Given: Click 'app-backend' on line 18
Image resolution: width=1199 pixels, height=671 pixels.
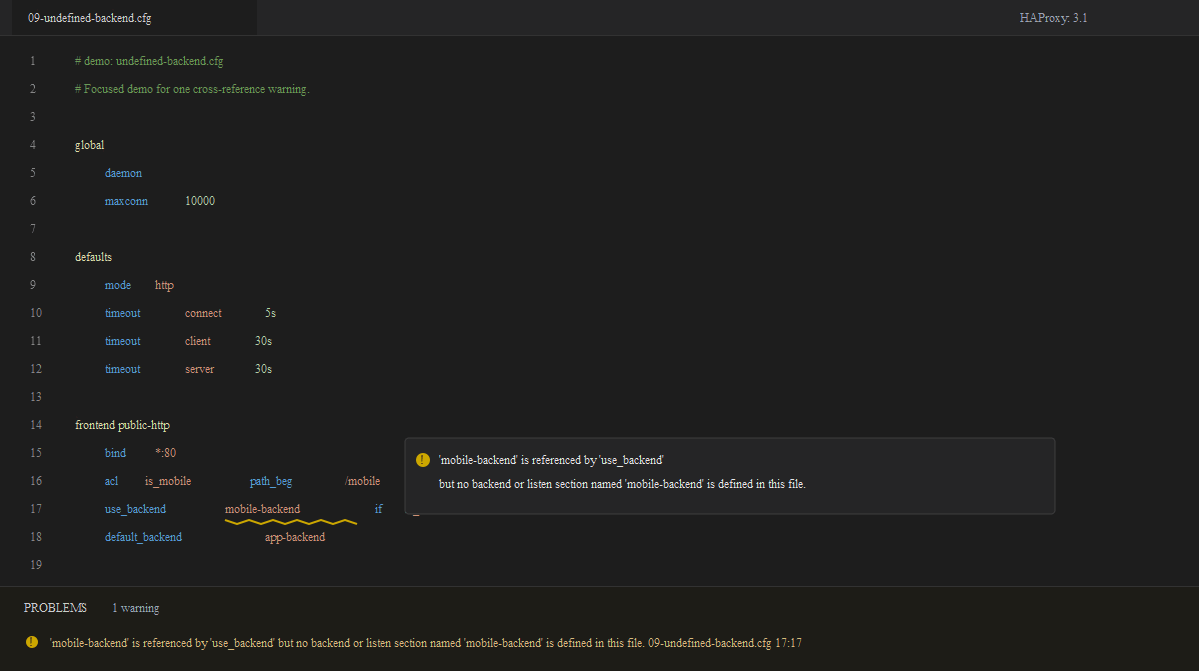Looking at the screenshot, I should [295, 537].
